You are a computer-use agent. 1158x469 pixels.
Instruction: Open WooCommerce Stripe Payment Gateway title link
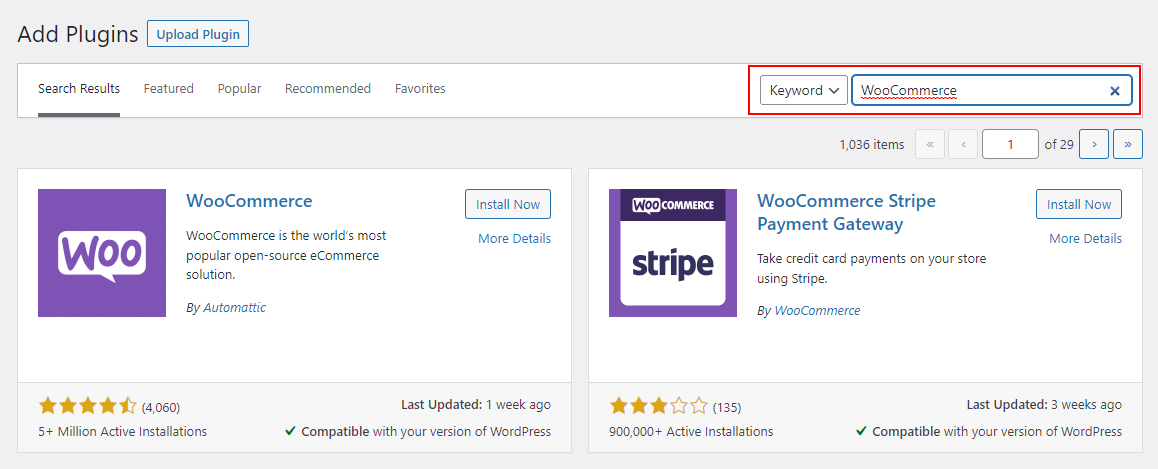[x=846, y=212]
